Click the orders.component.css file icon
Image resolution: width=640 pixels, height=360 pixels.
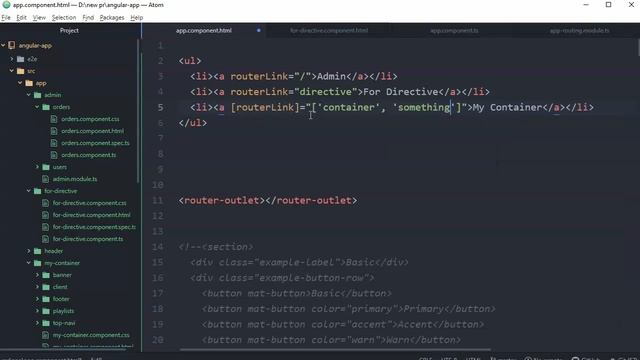pos(54,119)
